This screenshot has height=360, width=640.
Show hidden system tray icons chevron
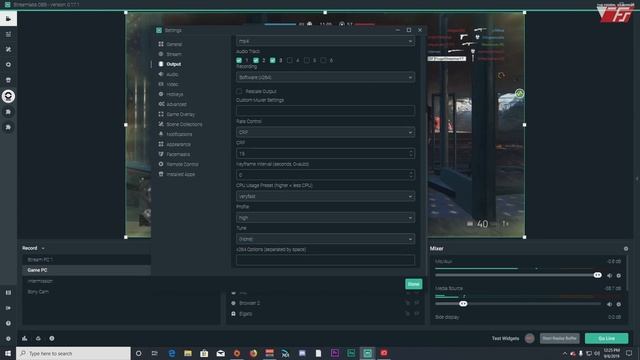(564, 353)
